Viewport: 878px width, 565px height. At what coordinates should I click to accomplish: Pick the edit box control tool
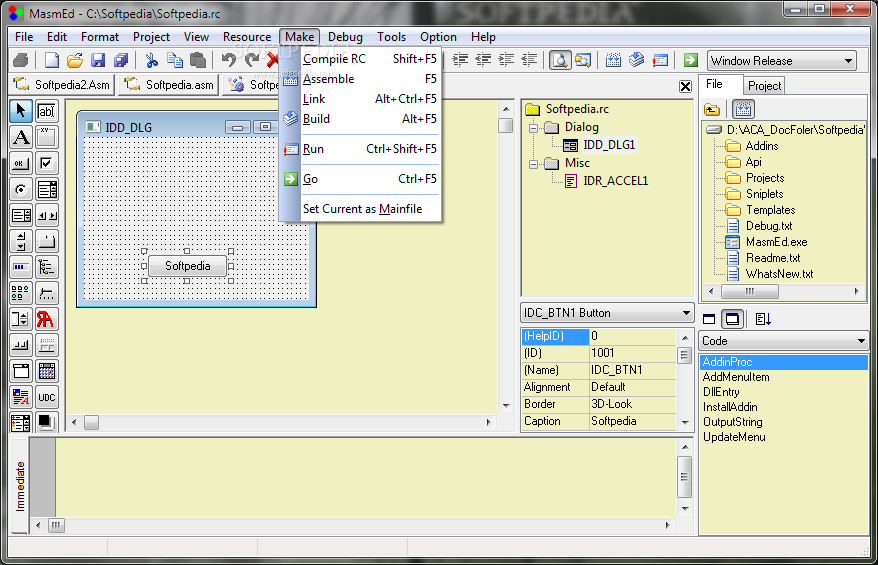pyautogui.click(x=46, y=111)
